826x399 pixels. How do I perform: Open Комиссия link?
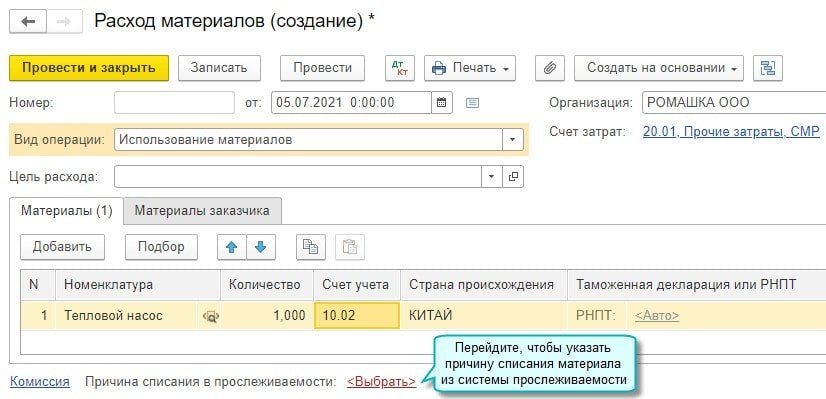tap(40, 382)
